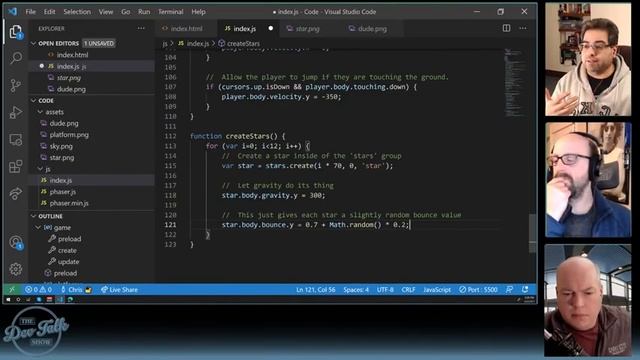Collapse the js folder
Viewport: 640px width, 360px height.
(x=40, y=169)
